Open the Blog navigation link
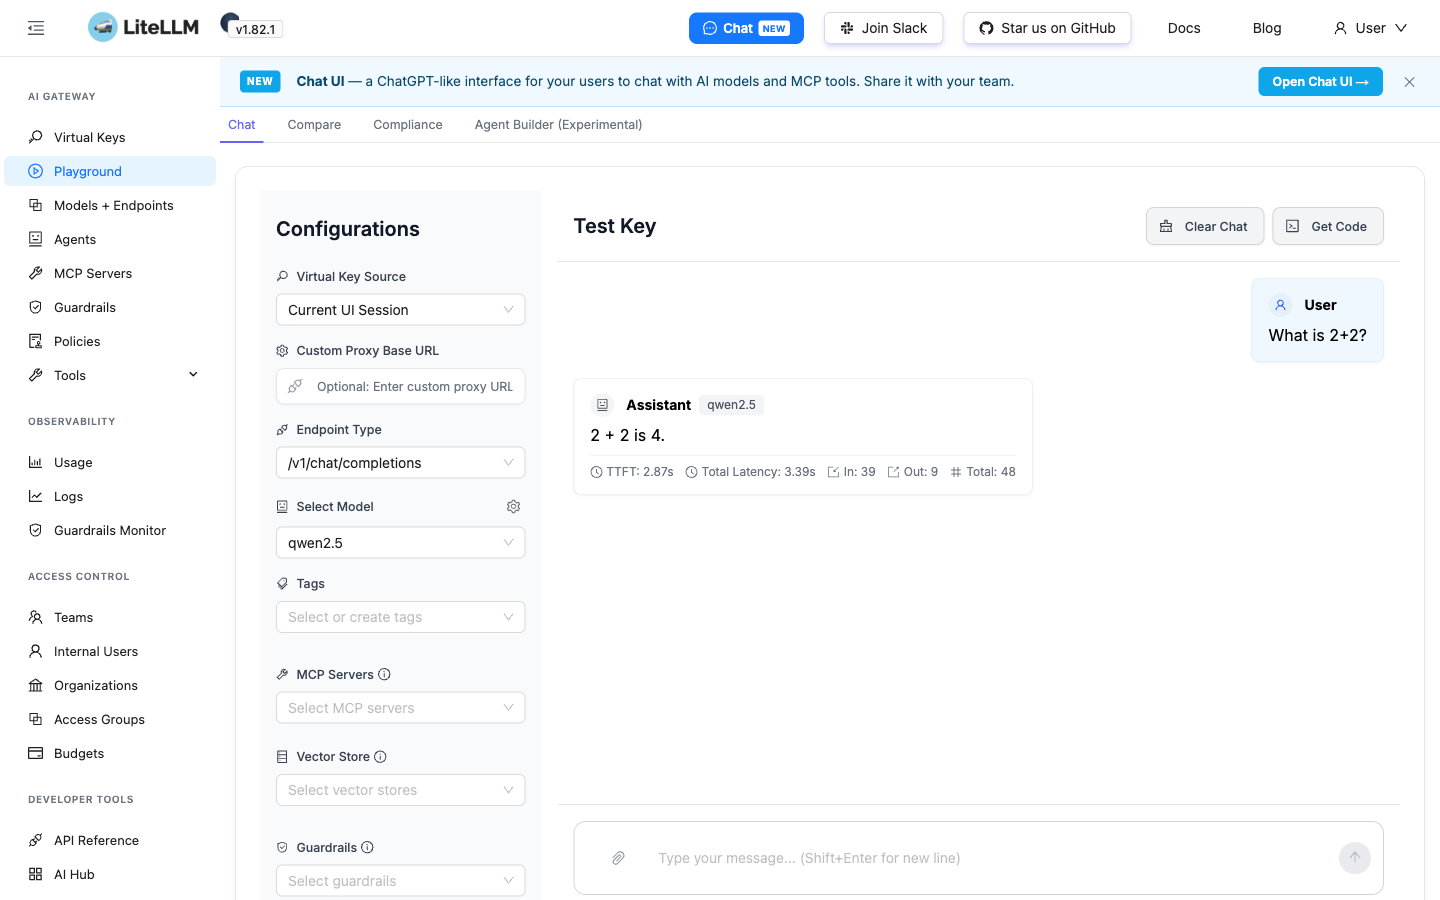 click(x=1267, y=28)
